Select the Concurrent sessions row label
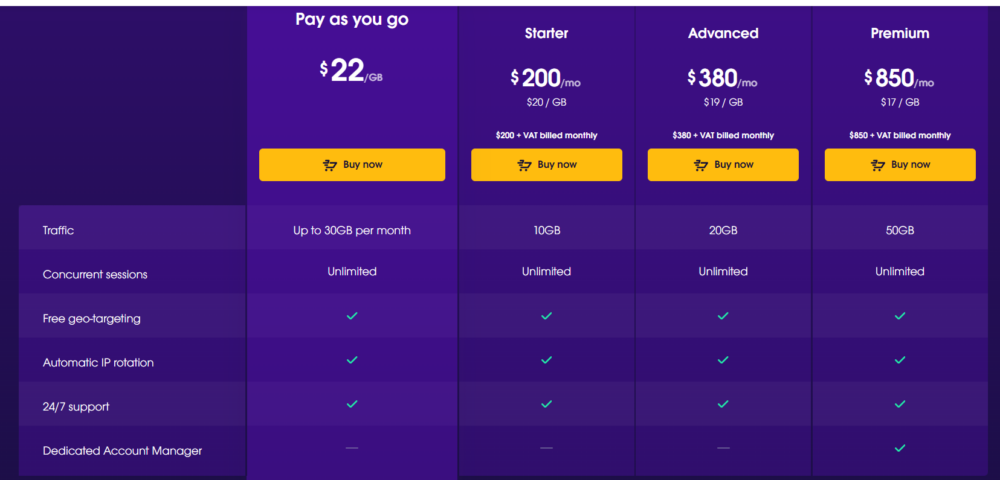 [95, 275]
